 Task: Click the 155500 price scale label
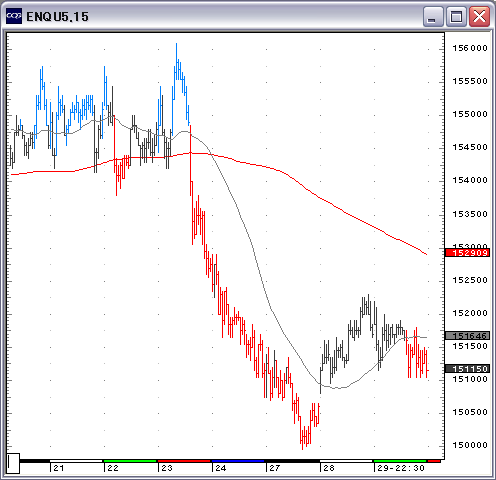(x=470, y=81)
